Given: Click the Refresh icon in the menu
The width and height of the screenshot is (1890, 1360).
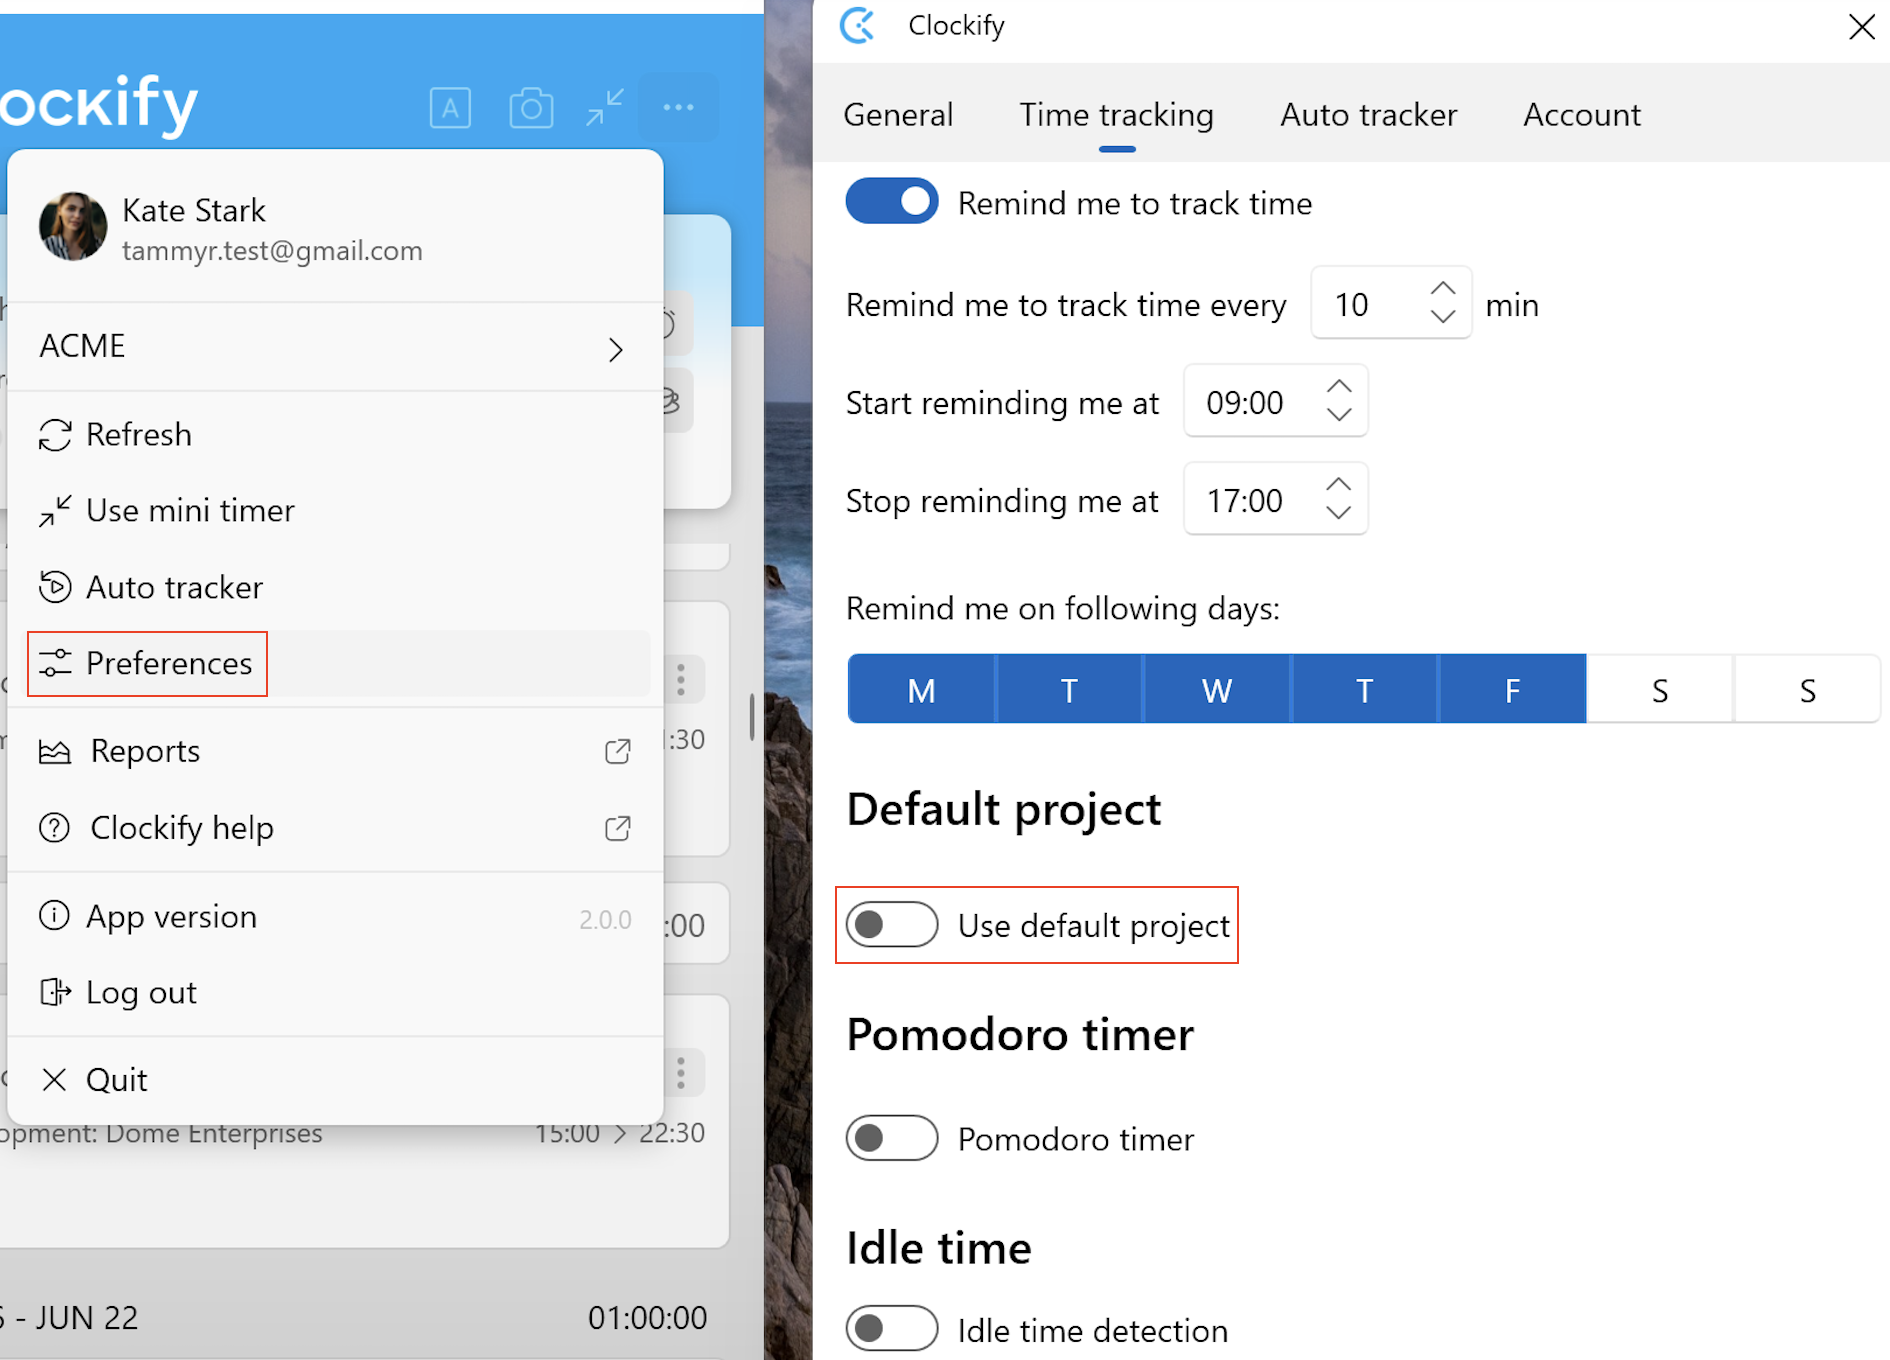Looking at the screenshot, I should pyautogui.click(x=56, y=434).
